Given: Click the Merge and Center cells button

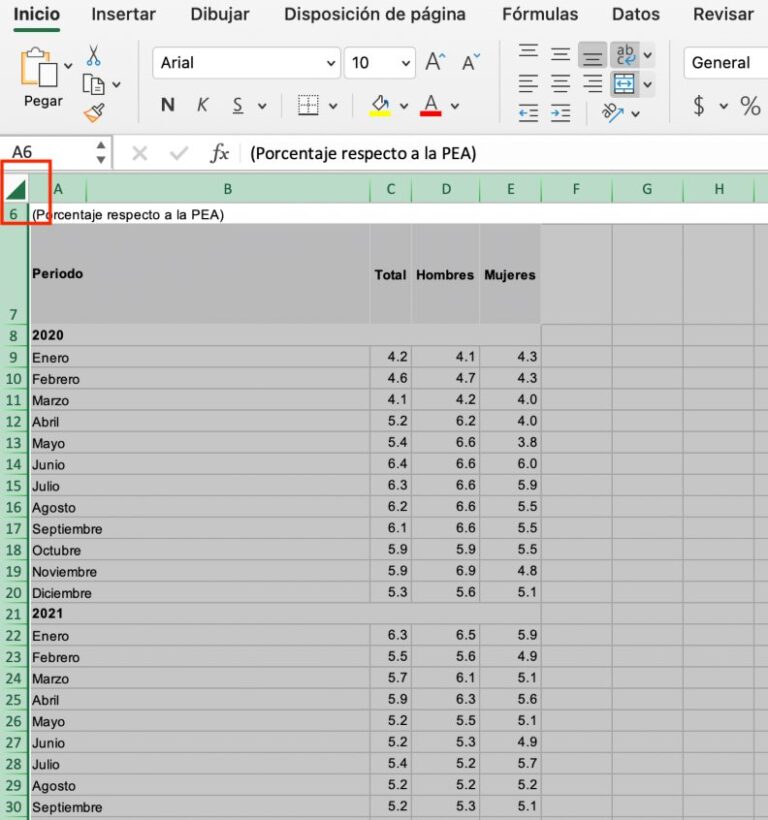Looking at the screenshot, I should (624, 84).
